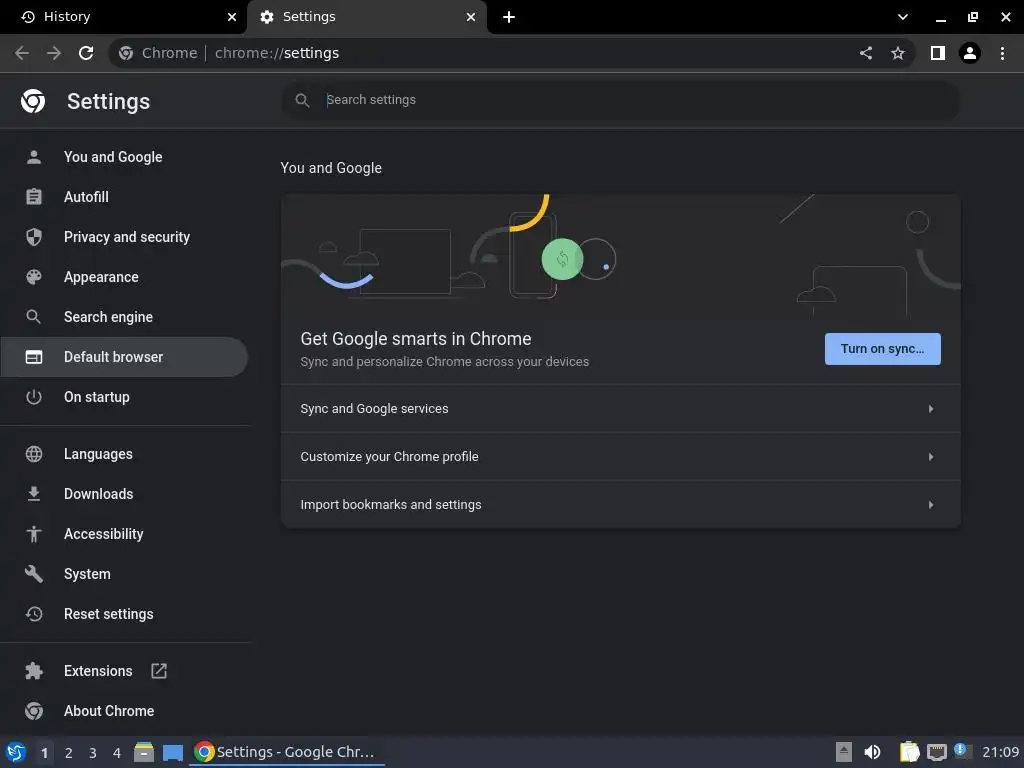The image size is (1024, 768).
Task: Click the clipboard tray icon
Action: tap(909, 752)
